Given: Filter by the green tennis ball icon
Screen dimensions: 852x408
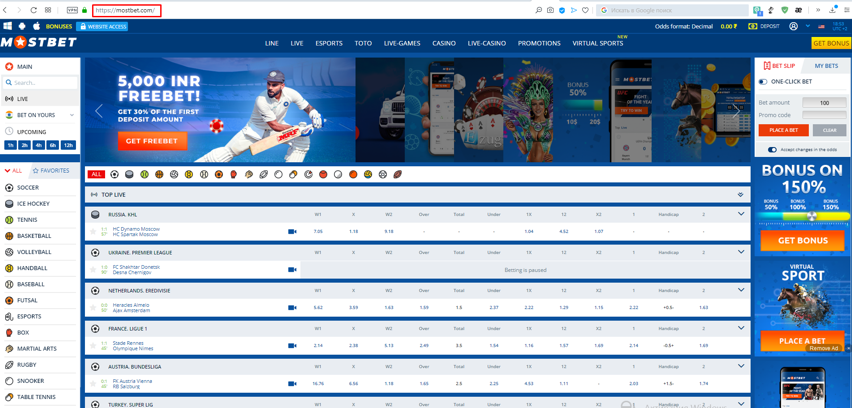Looking at the screenshot, I should click(144, 174).
